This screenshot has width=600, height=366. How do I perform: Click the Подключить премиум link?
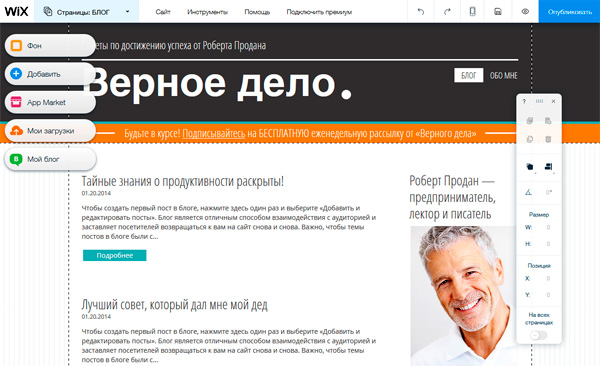pos(319,12)
